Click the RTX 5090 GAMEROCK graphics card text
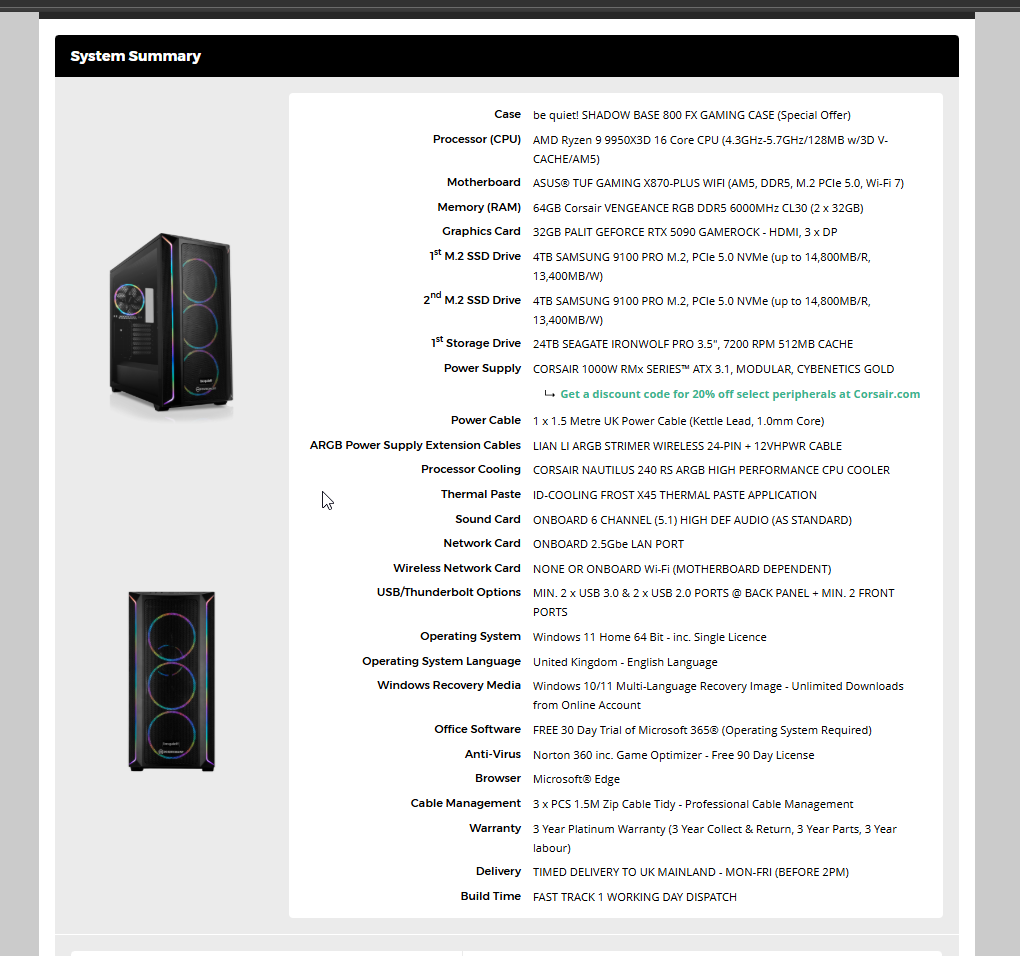The width and height of the screenshot is (1020, 956). (684, 232)
